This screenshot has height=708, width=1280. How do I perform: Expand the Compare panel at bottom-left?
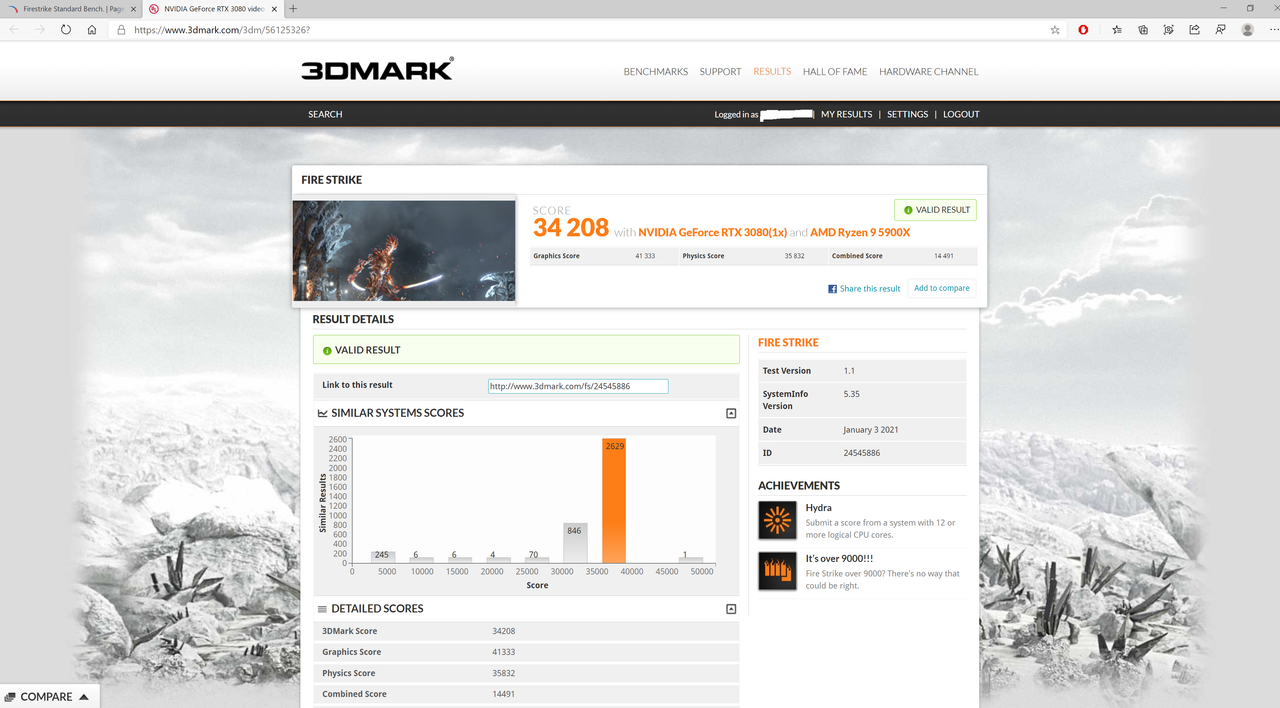(x=47, y=697)
